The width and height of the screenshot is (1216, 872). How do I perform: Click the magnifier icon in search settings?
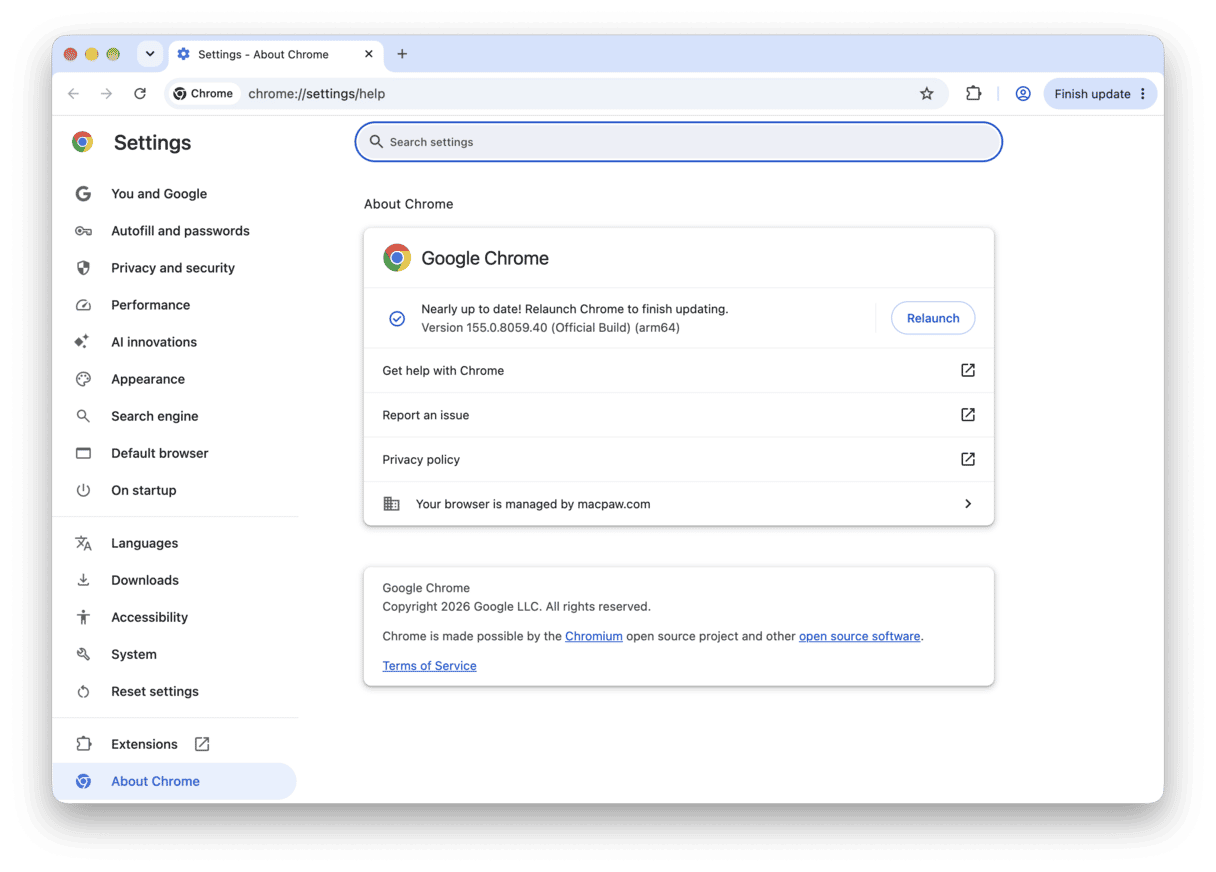pos(376,142)
